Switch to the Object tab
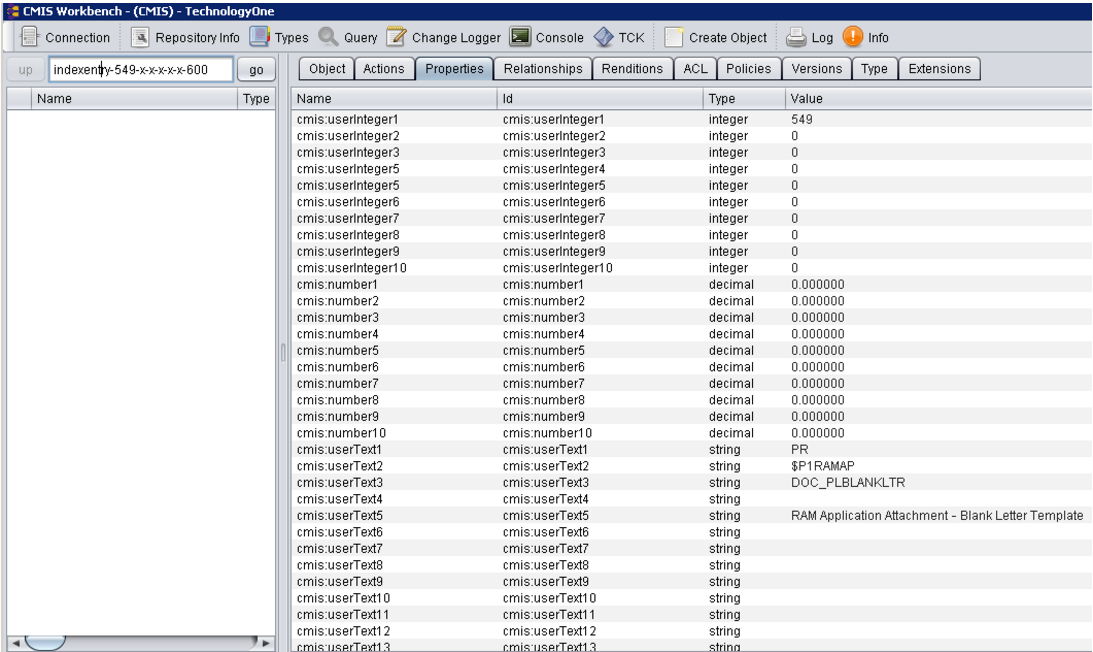 tap(327, 69)
